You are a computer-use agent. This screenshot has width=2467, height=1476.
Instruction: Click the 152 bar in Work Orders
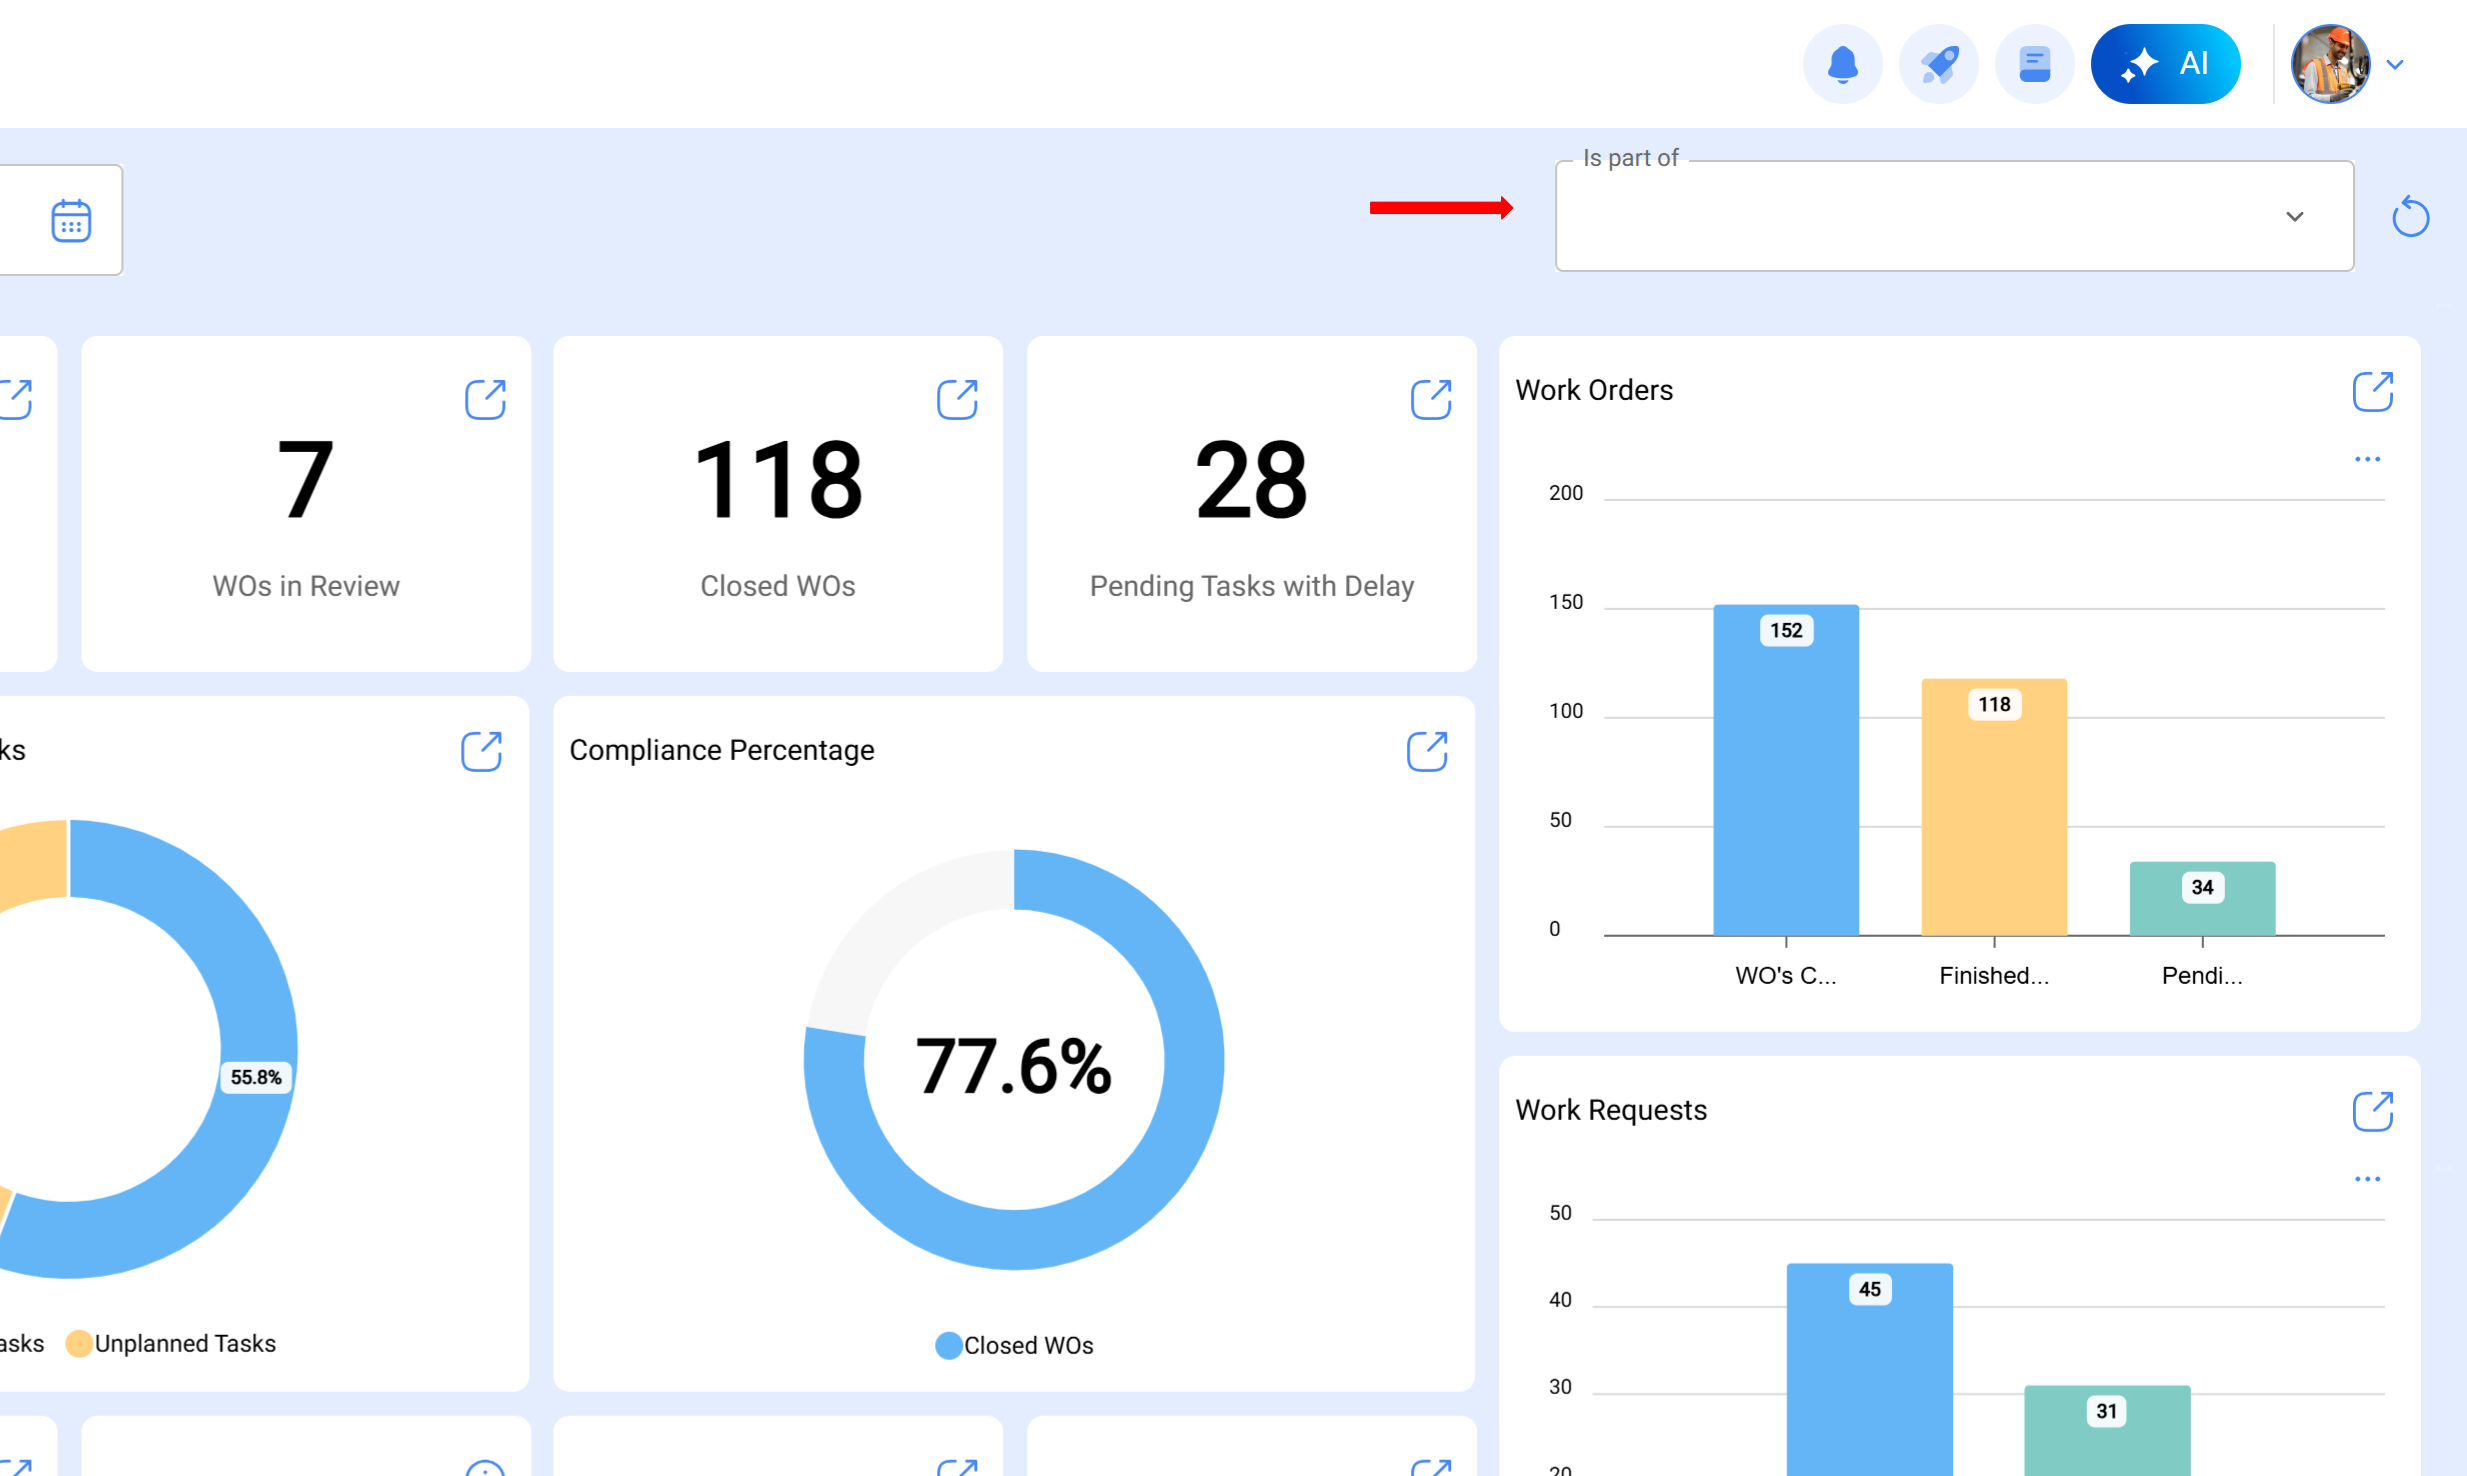point(1786,770)
